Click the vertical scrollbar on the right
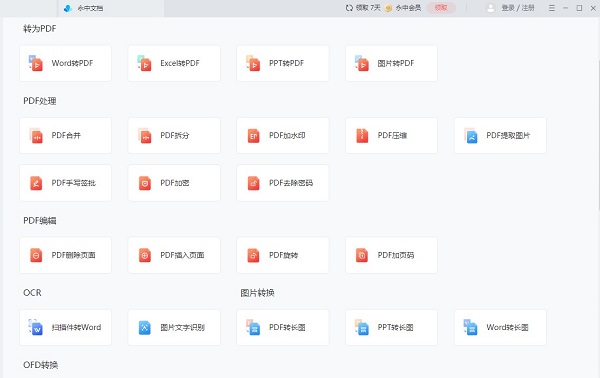600x378 pixels. (x=598, y=135)
